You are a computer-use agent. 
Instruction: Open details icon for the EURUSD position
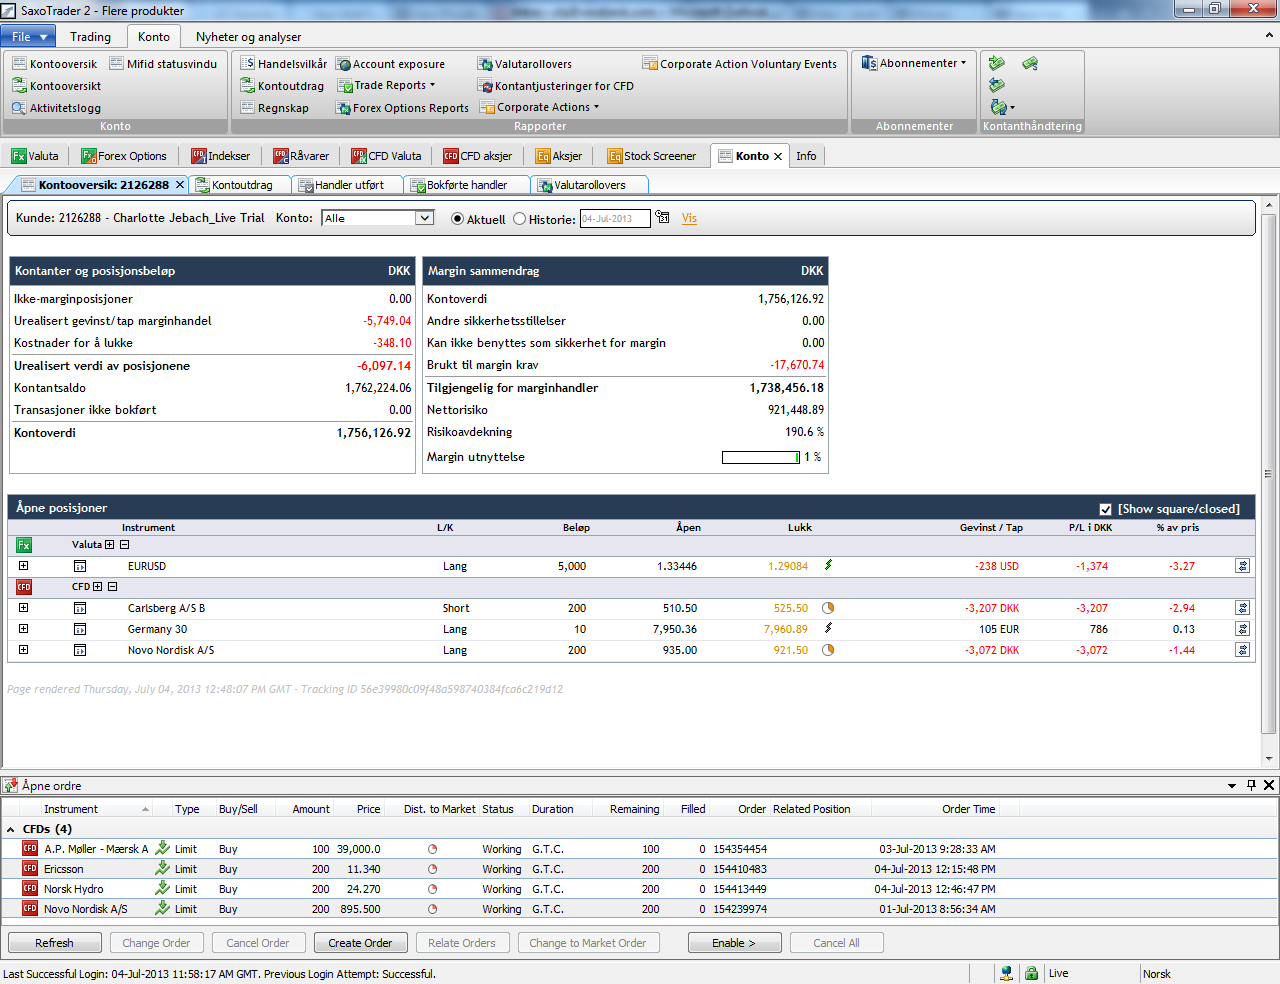[80, 566]
